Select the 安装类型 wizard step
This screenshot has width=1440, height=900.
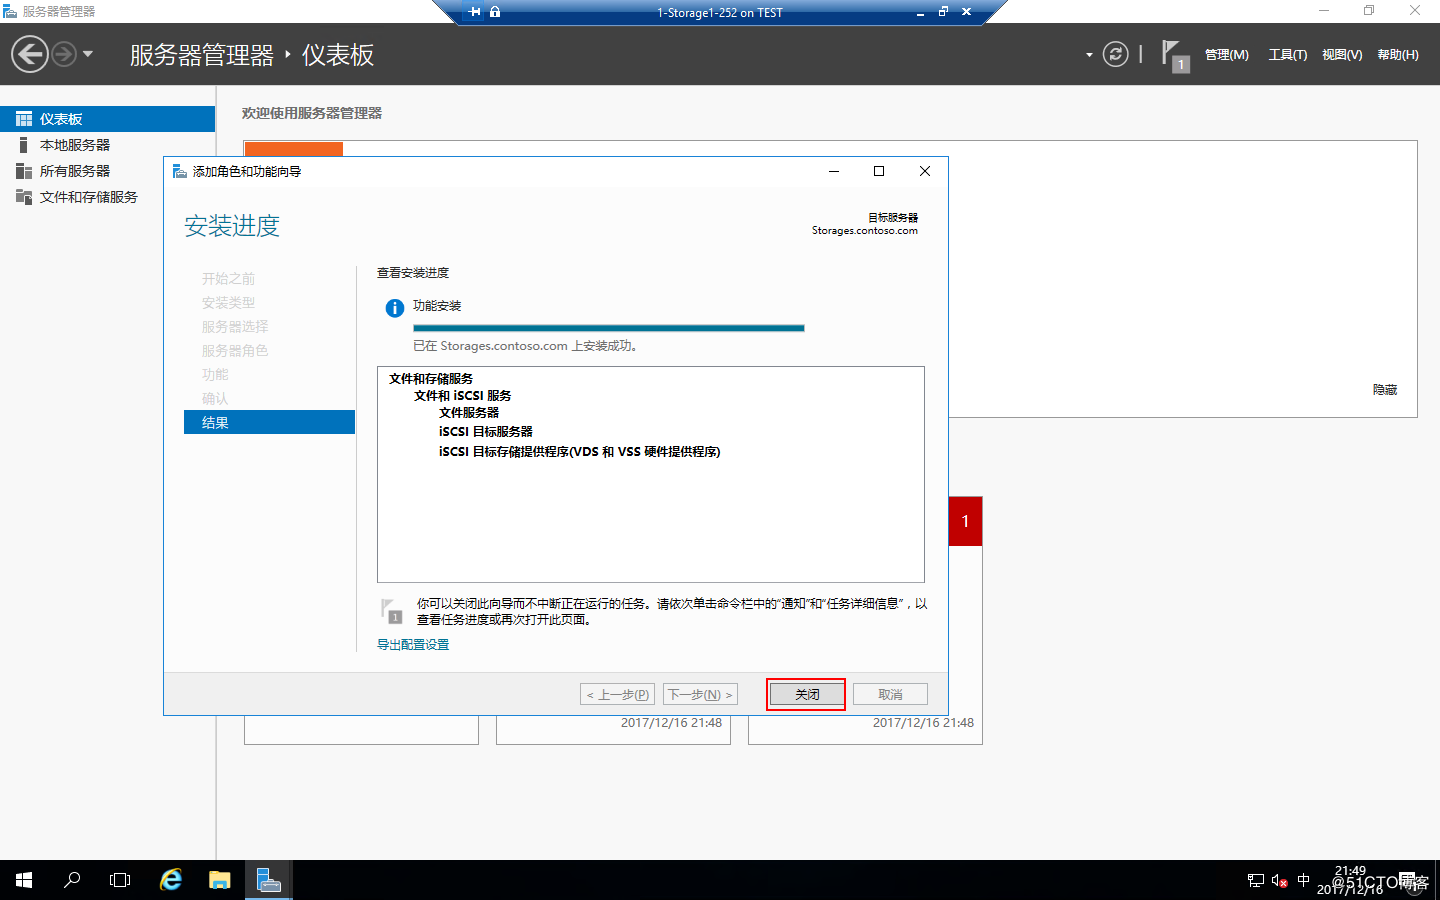point(228,303)
